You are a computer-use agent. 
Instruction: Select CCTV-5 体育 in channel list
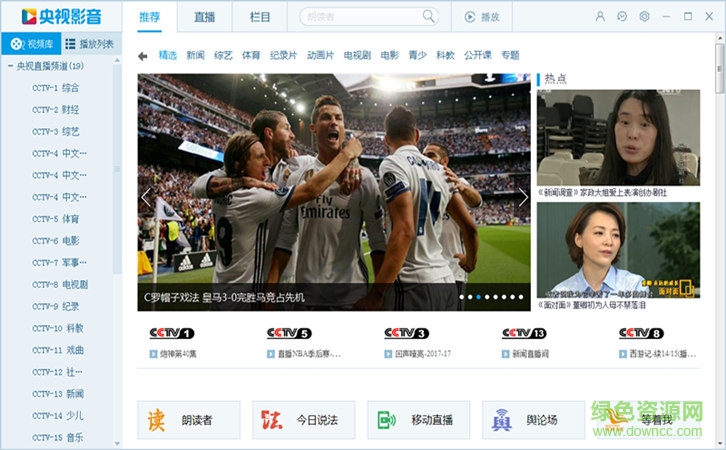pos(56,219)
